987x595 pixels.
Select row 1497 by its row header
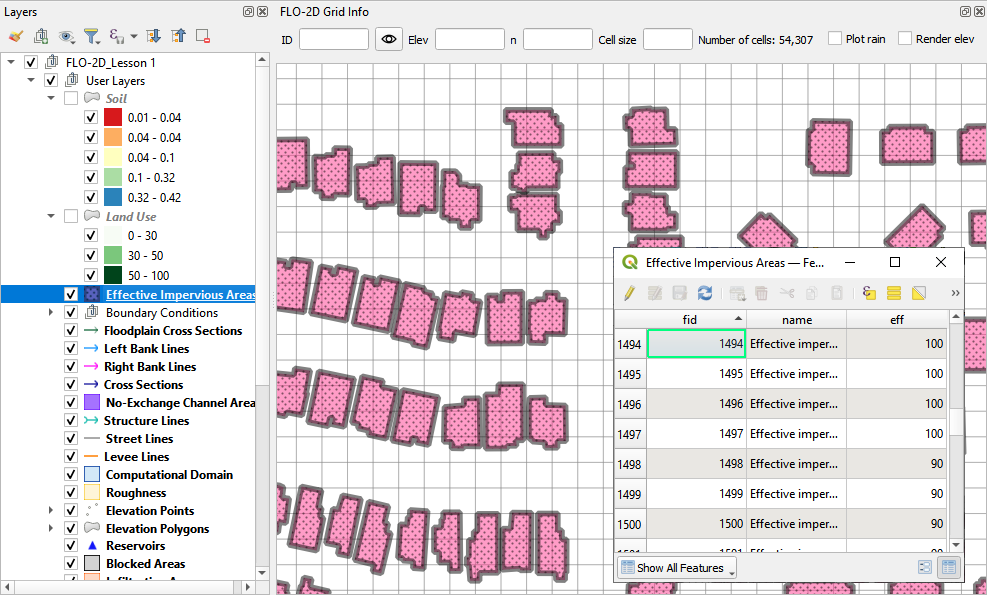pyautogui.click(x=630, y=434)
